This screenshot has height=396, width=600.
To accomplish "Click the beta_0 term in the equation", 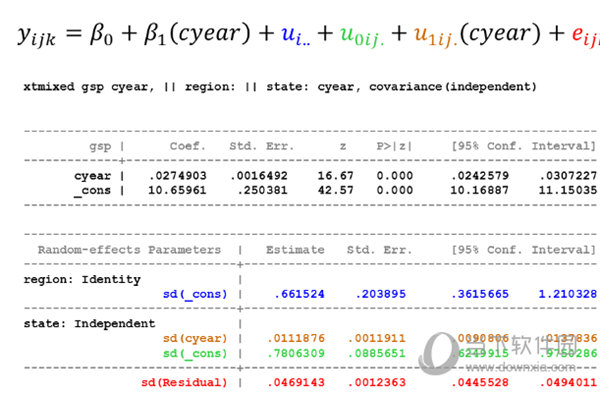I will click(101, 34).
